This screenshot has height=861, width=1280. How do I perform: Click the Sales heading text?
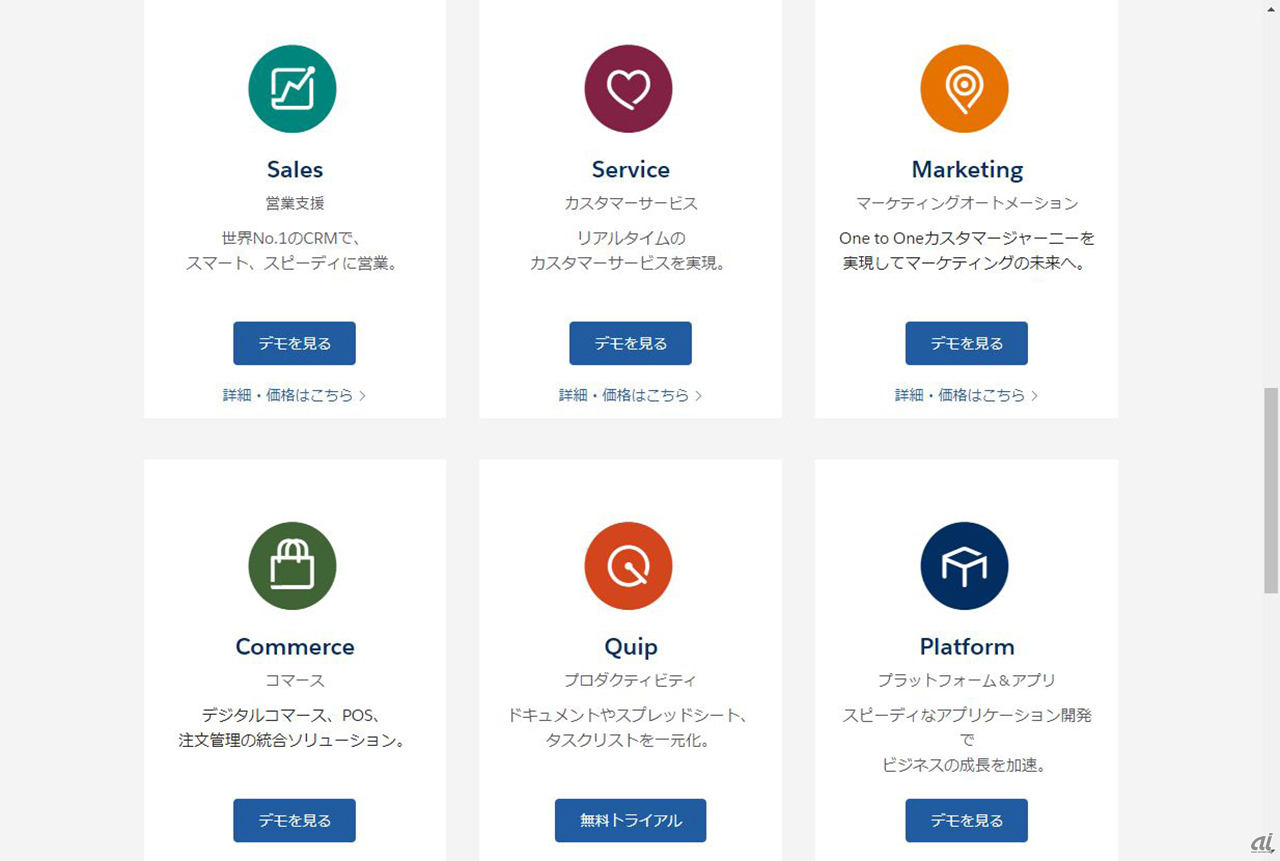pos(295,169)
